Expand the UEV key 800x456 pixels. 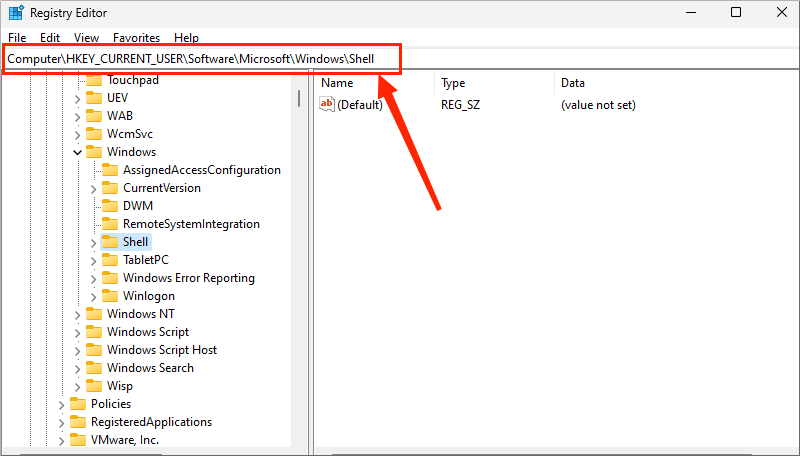tap(77, 98)
